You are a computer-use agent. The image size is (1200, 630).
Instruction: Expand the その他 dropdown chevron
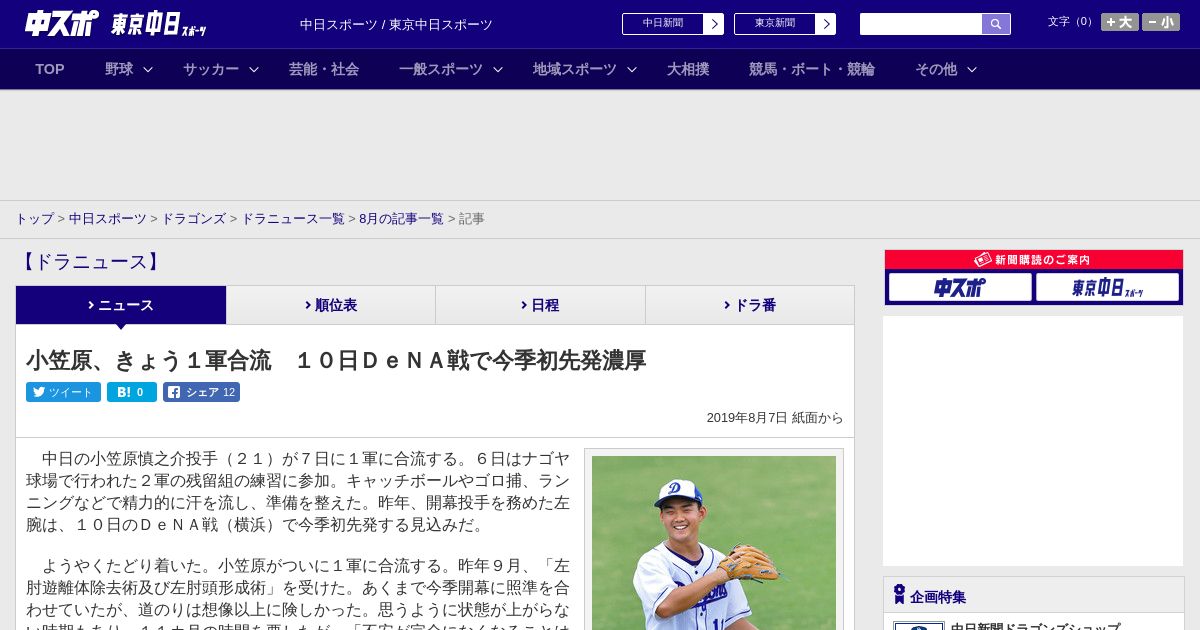click(x=972, y=69)
